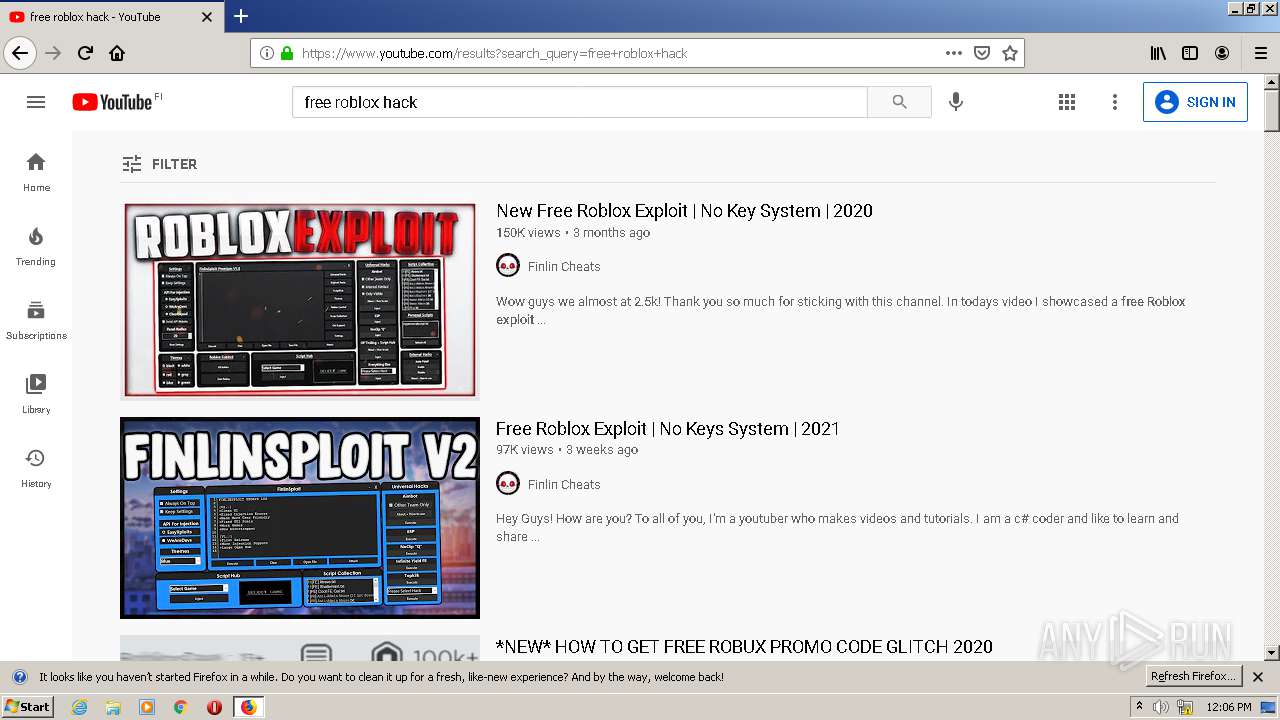1280x720 pixels.
Task: Show site information icon in address bar
Action: tap(266, 53)
